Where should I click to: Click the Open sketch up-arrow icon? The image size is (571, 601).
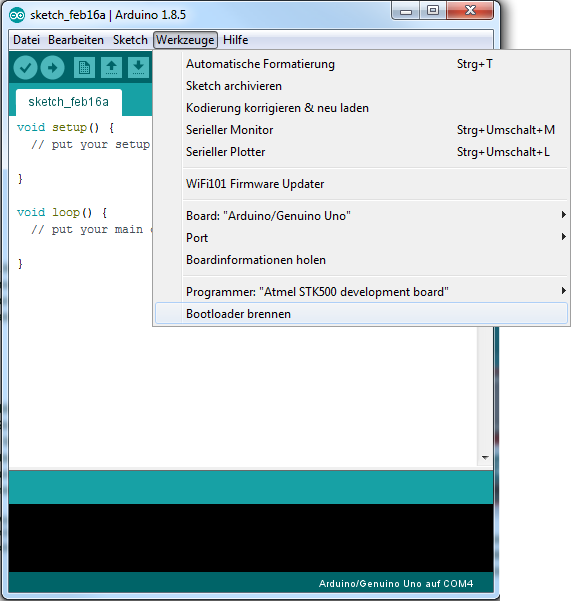tap(112, 68)
